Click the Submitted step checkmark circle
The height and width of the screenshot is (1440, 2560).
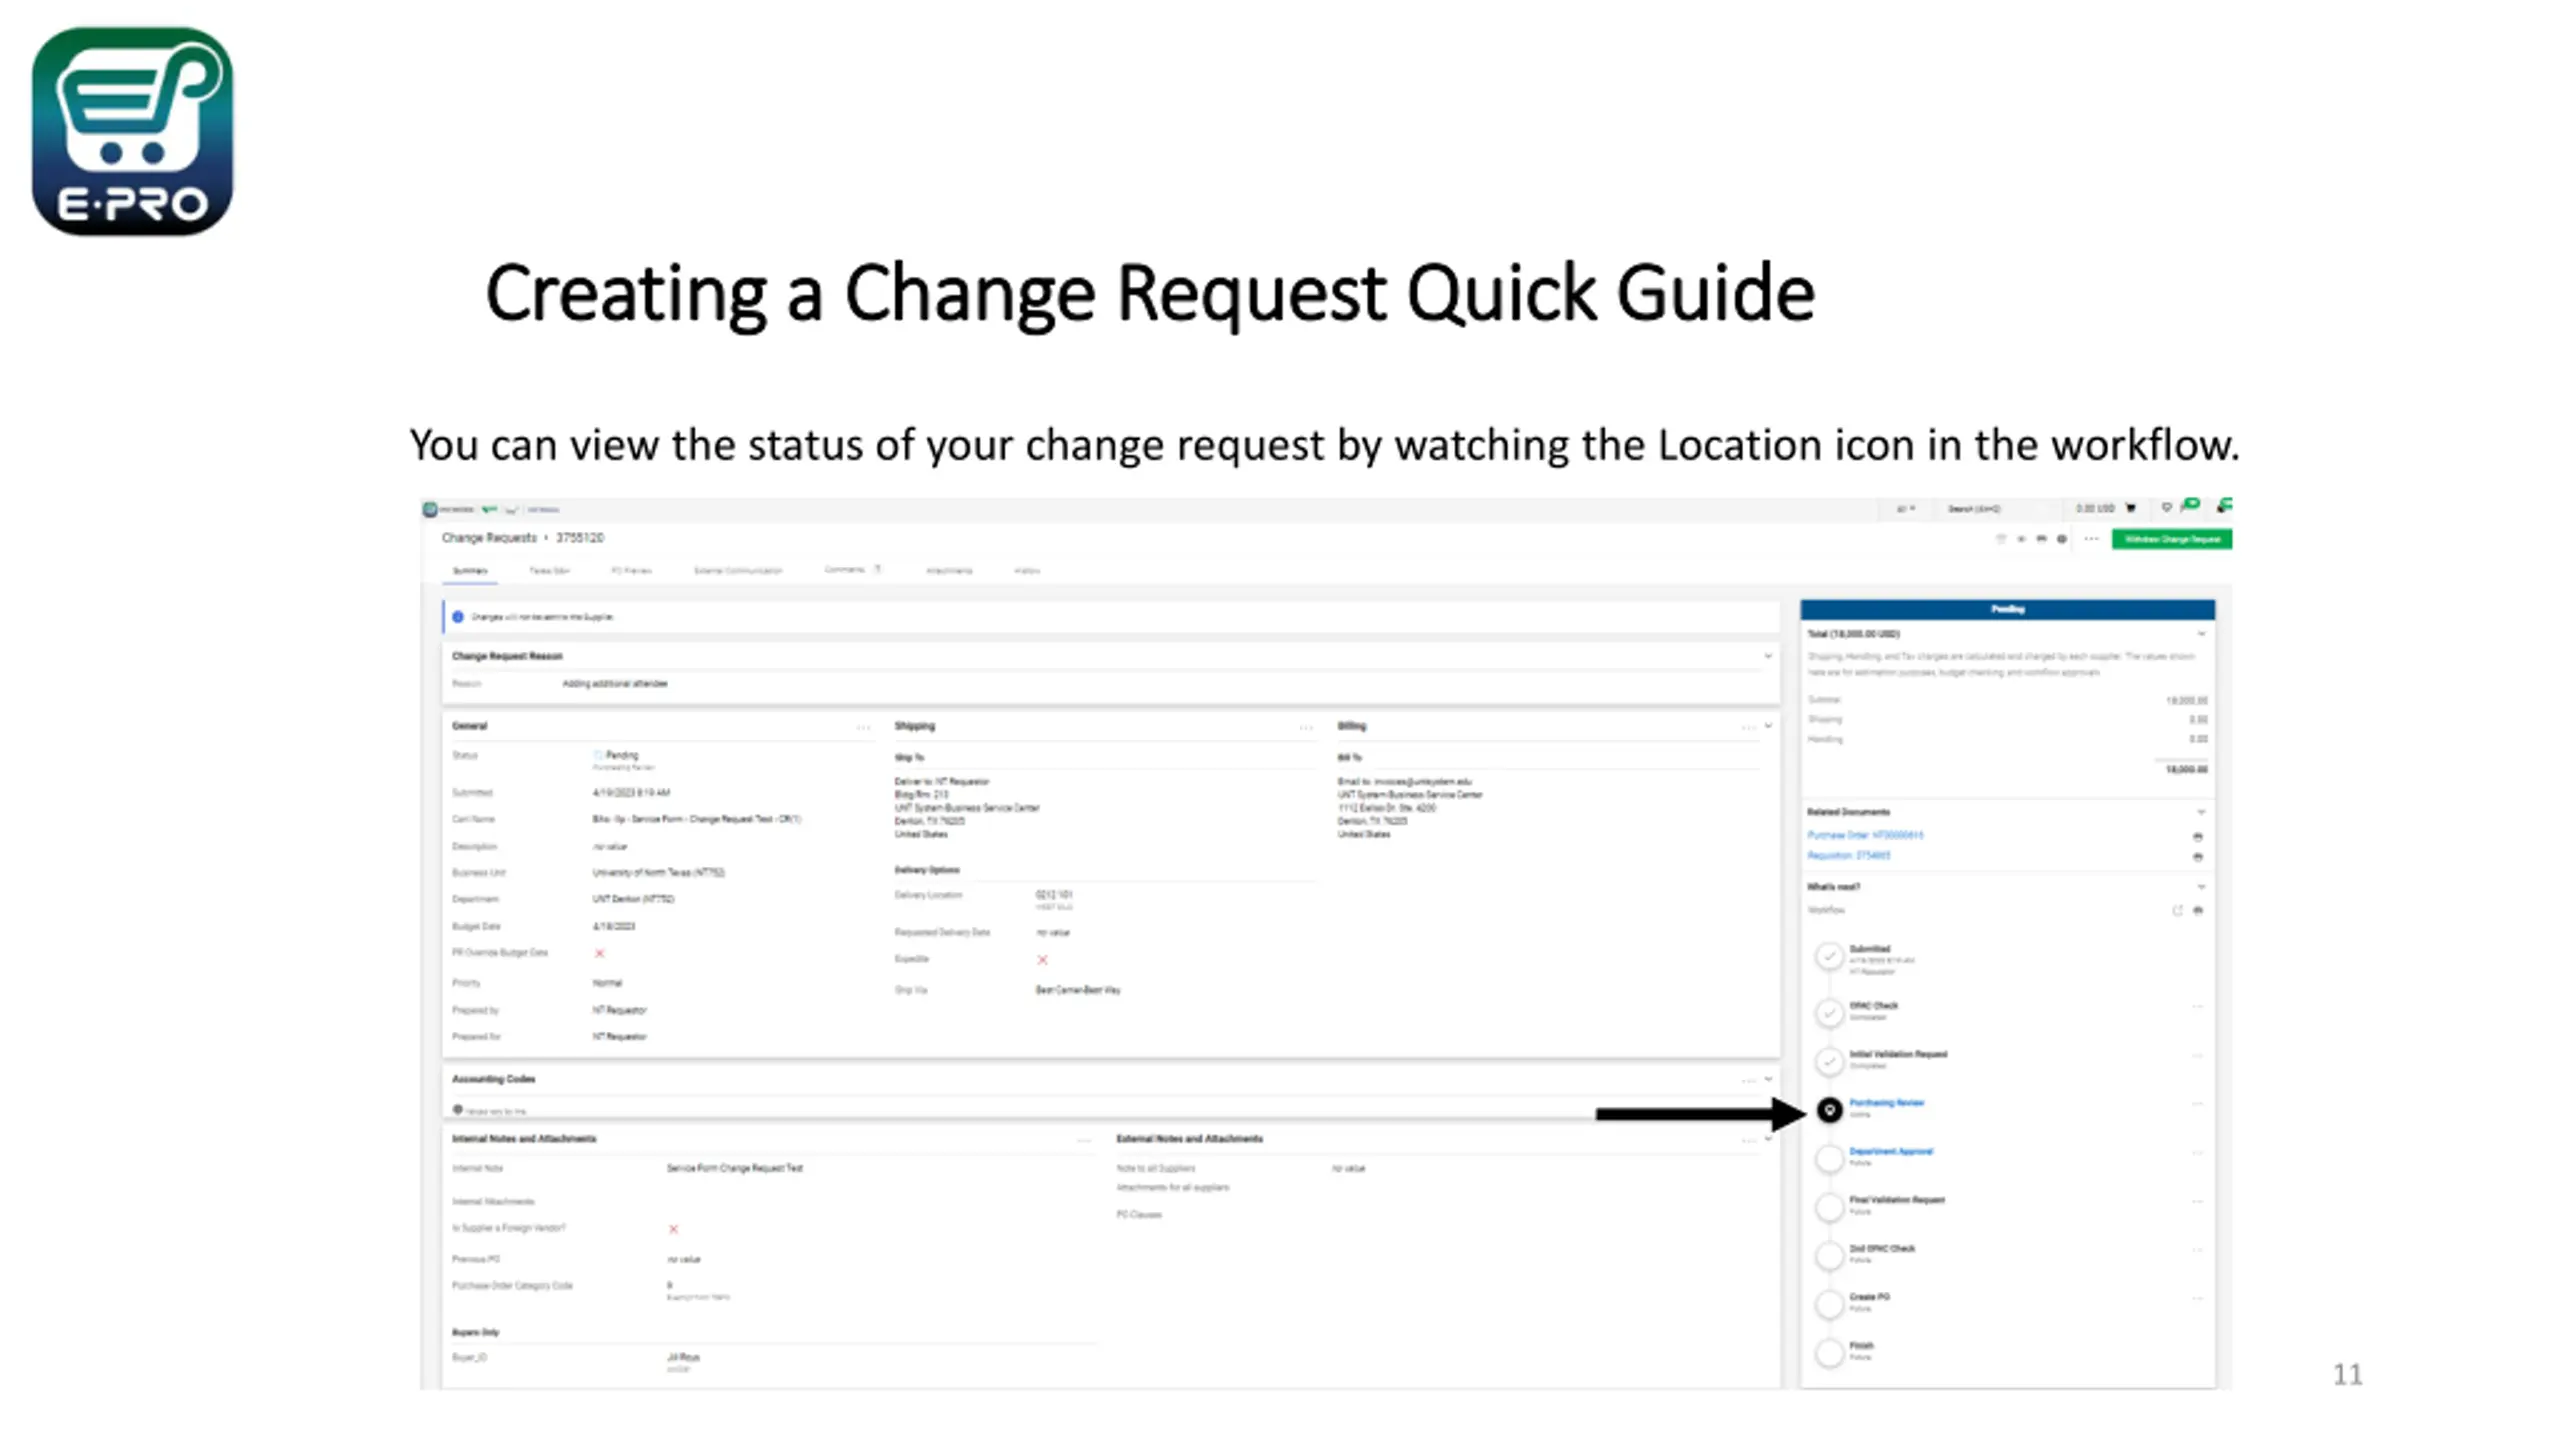coord(1829,957)
